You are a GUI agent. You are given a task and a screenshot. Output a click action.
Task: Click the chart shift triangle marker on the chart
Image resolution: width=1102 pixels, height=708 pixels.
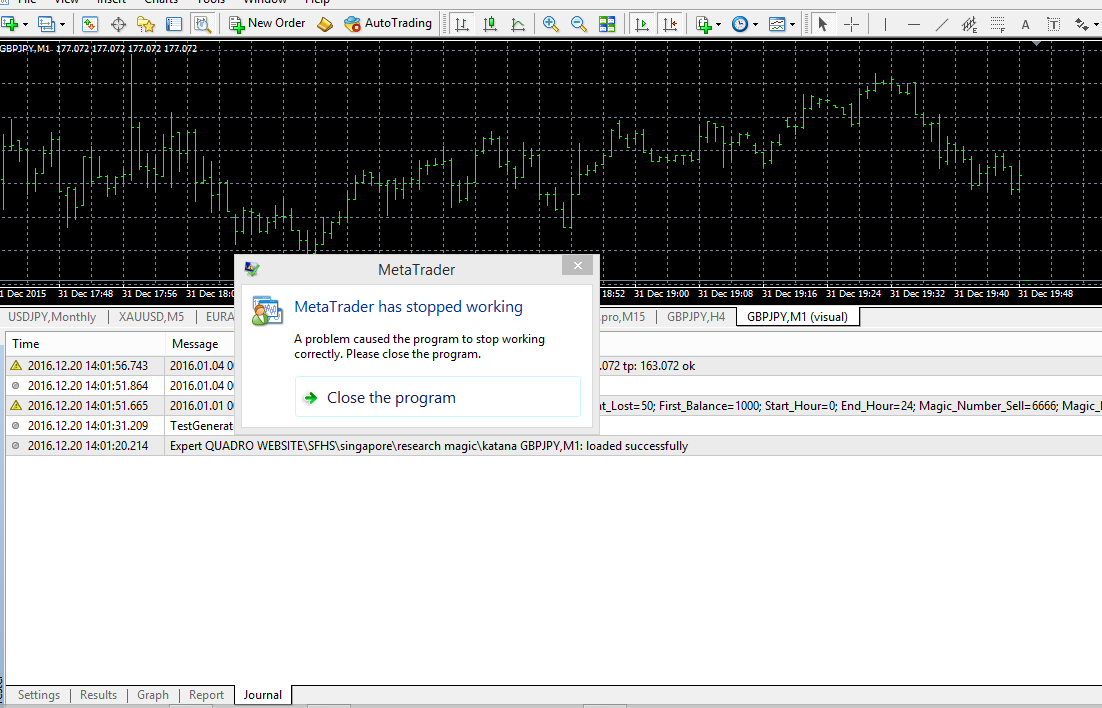point(1036,44)
